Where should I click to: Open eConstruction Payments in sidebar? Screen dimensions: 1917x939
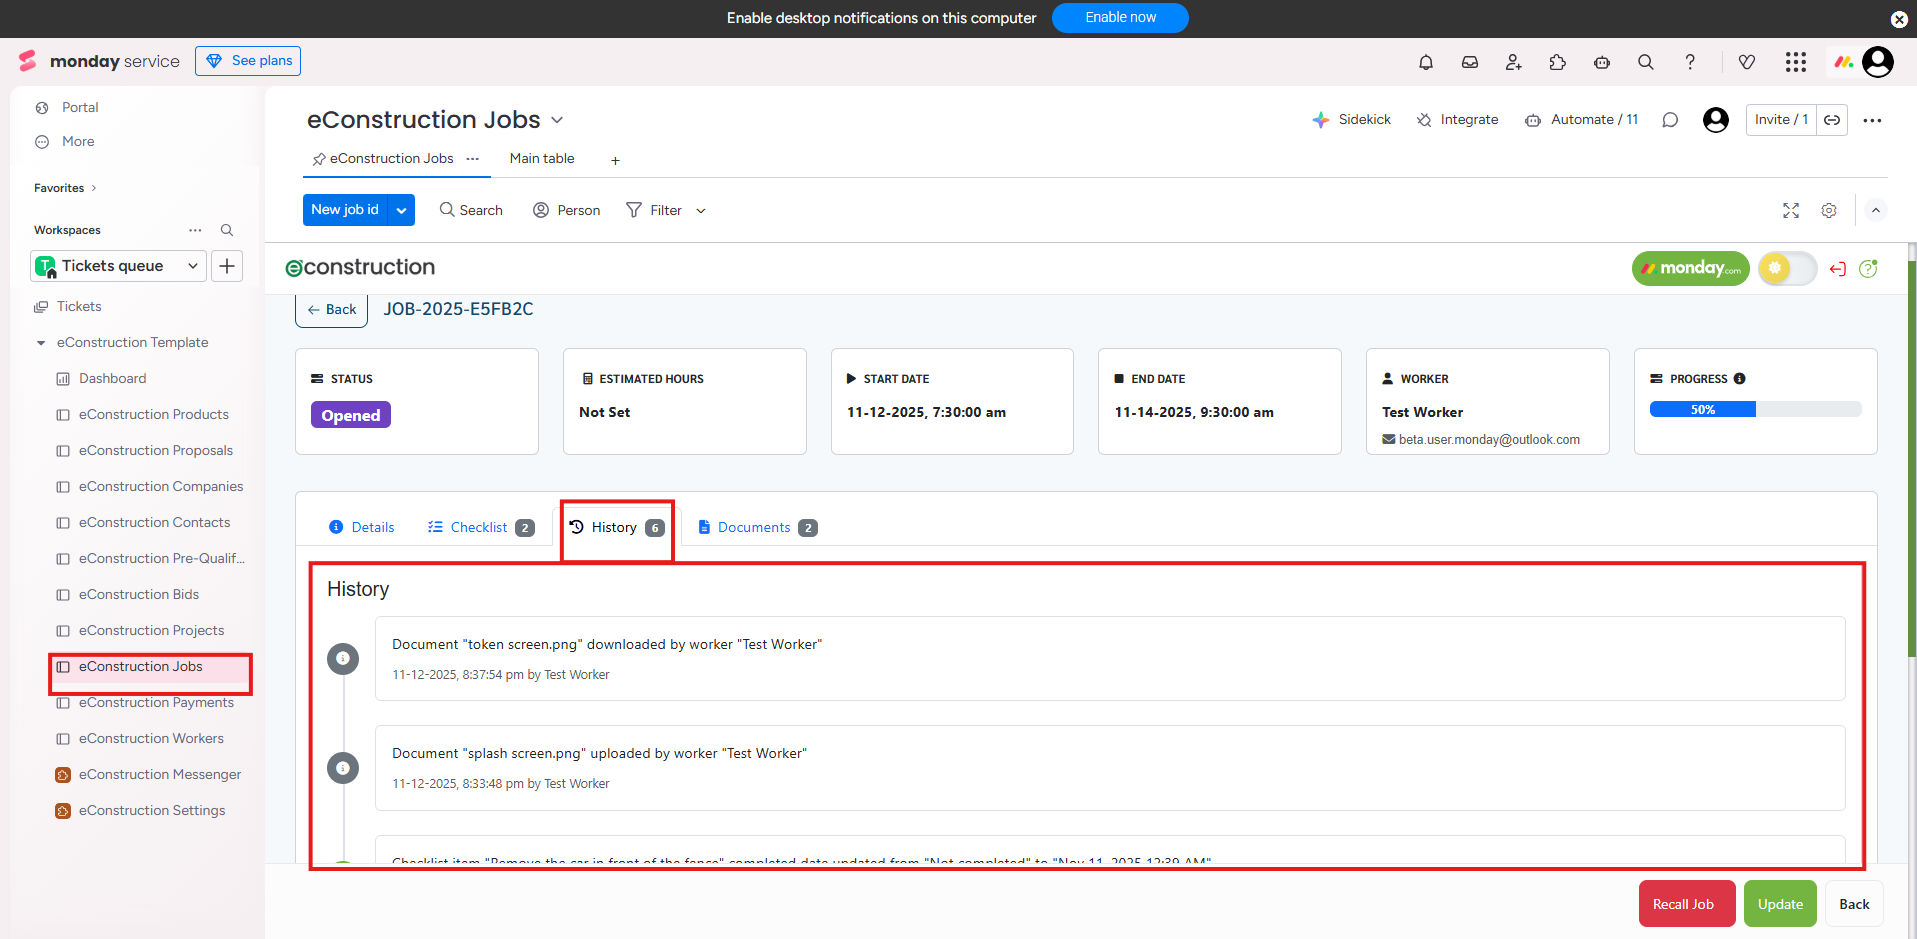coord(156,703)
